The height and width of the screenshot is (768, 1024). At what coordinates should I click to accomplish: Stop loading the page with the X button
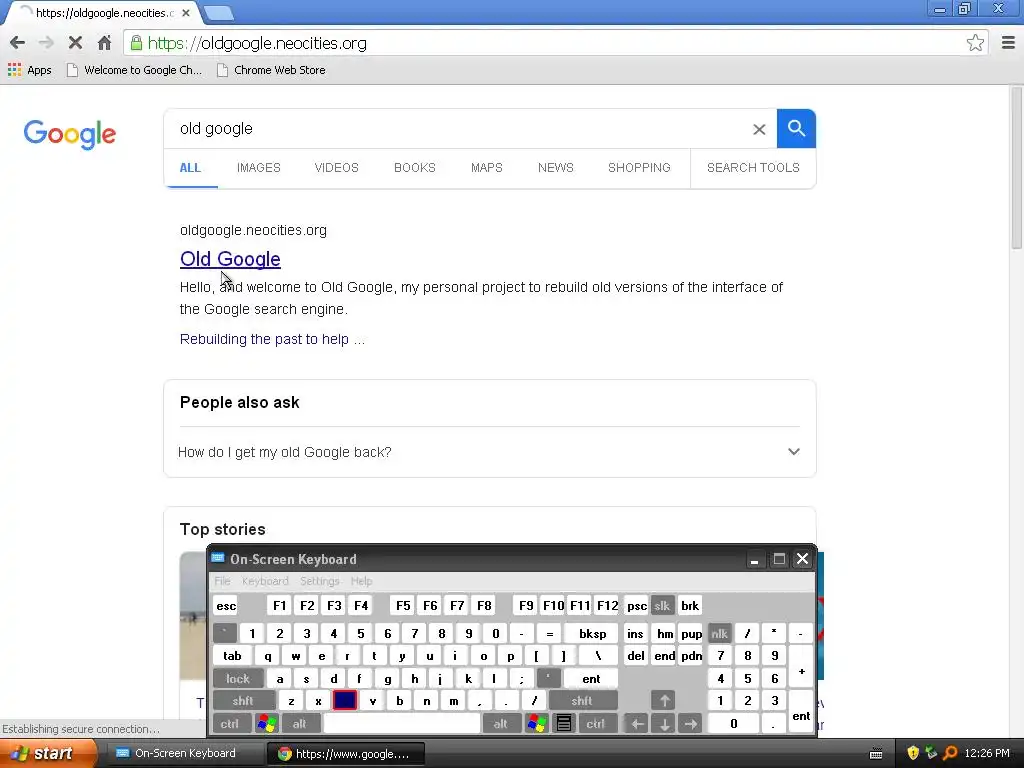[75, 43]
